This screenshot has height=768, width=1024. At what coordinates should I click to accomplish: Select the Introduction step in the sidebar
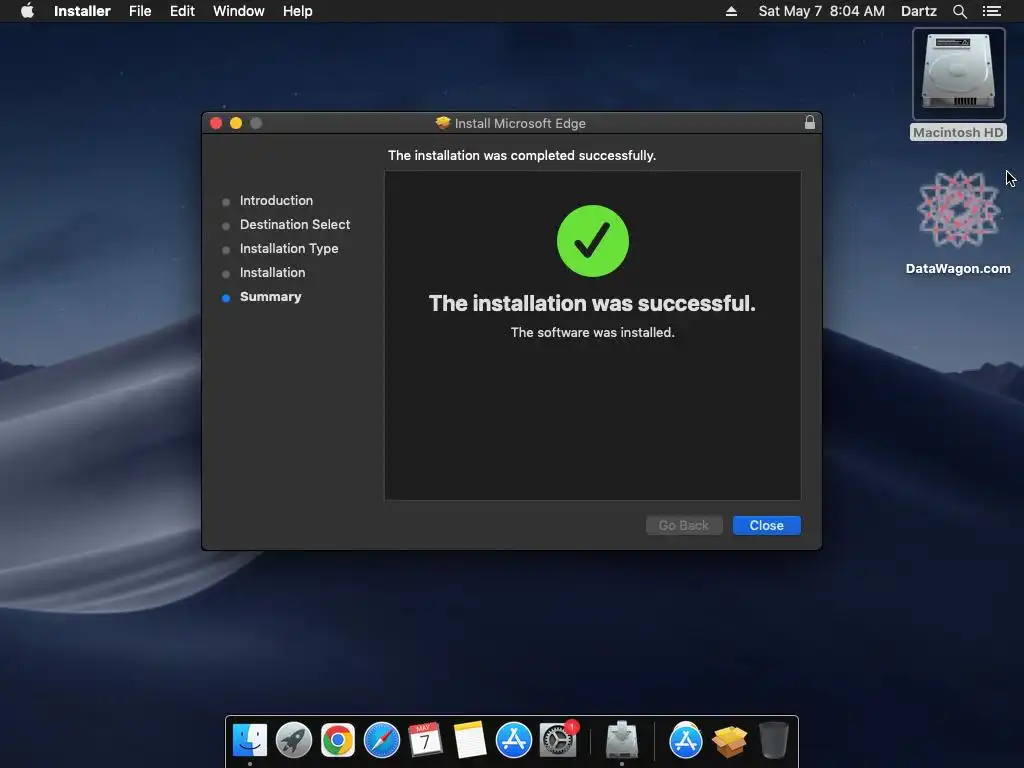click(x=276, y=200)
